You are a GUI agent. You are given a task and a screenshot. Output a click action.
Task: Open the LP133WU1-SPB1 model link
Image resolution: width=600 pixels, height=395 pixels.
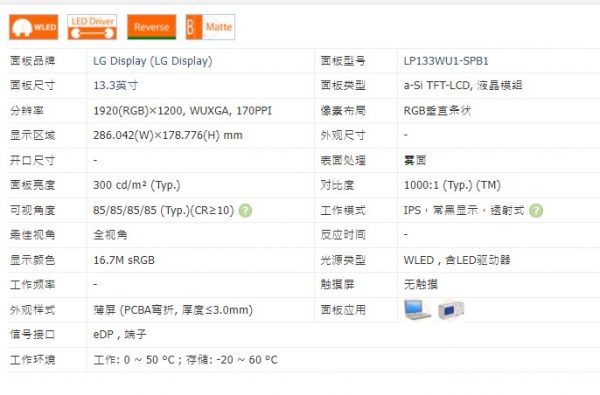[446, 61]
